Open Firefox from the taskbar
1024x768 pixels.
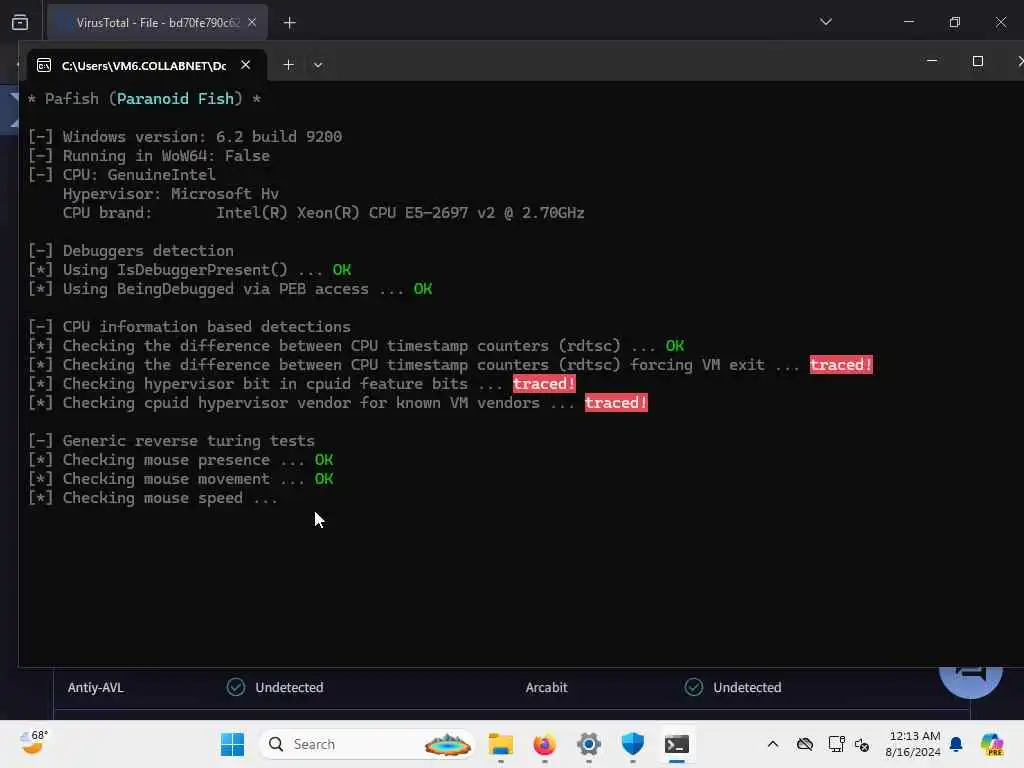click(544, 744)
